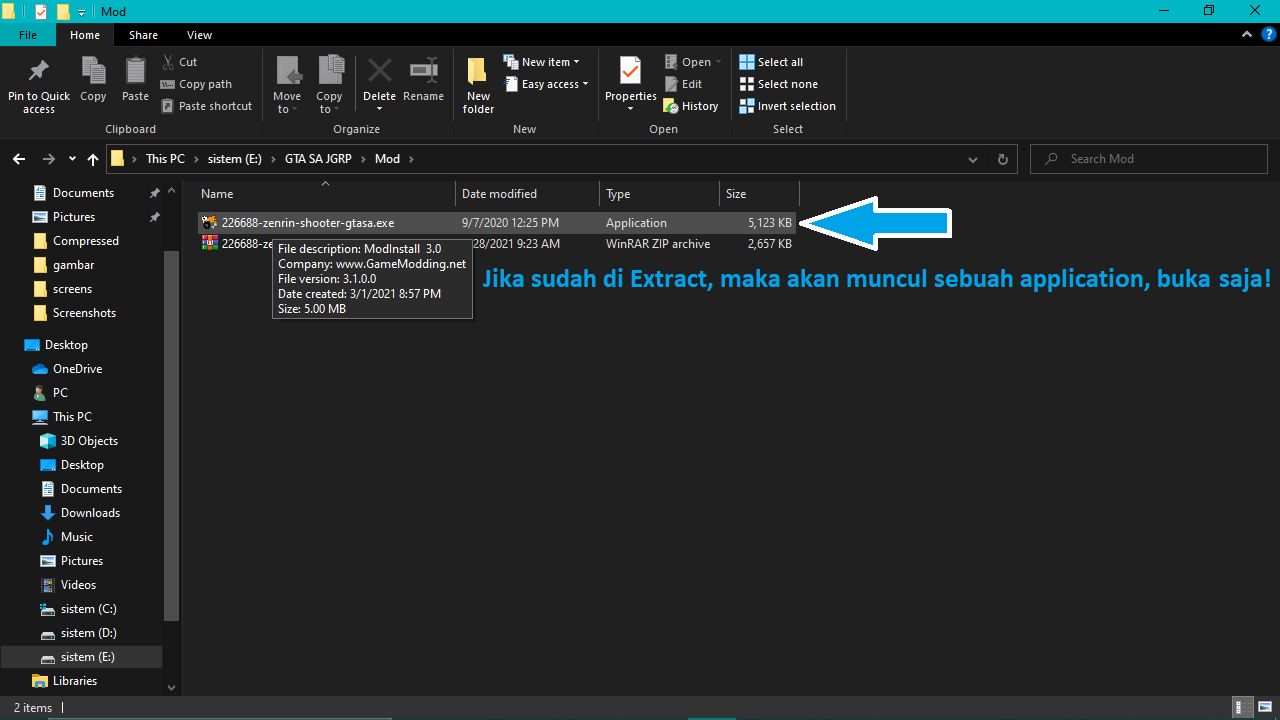This screenshot has height=720, width=1280.
Task: Click the Search Mod field
Action: pos(1149,159)
